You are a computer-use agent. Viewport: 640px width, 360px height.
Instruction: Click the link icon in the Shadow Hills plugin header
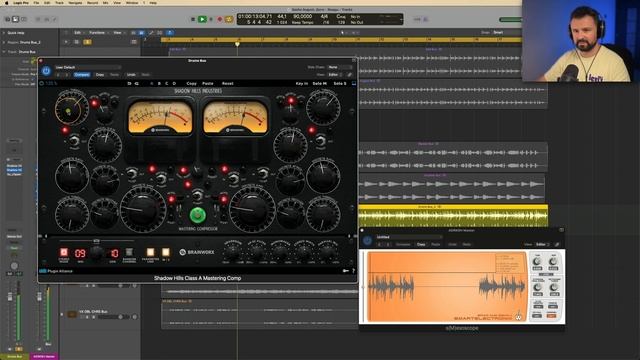tap(350, 75)
